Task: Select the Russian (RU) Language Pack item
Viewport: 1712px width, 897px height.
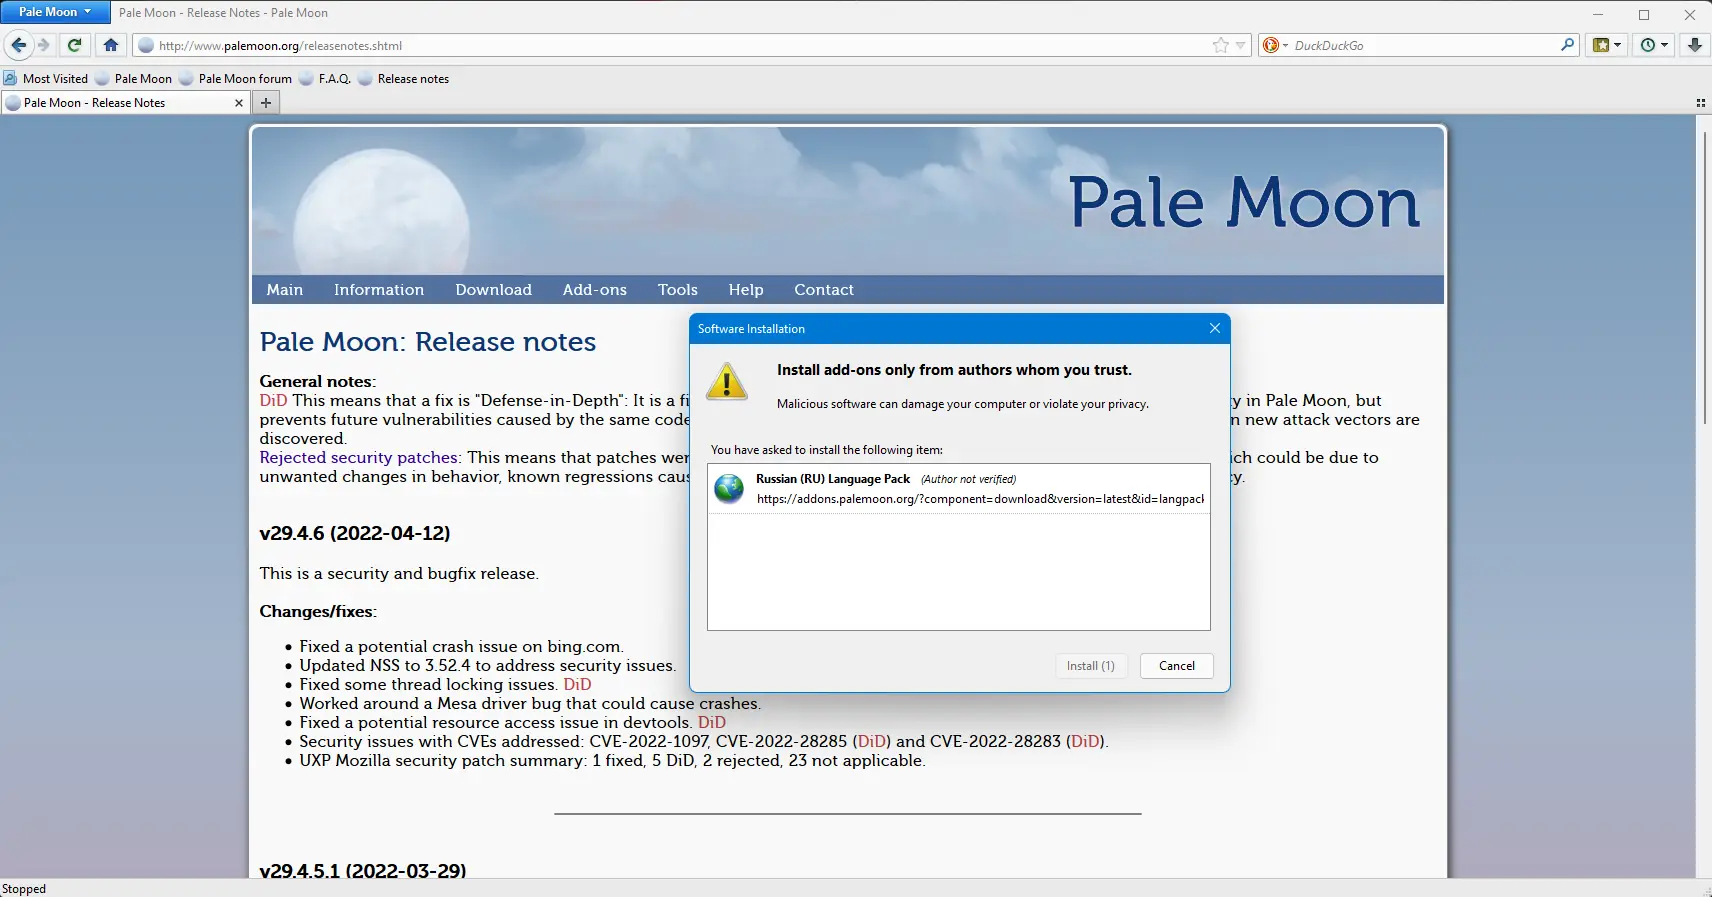Action: tap(959, 489)
